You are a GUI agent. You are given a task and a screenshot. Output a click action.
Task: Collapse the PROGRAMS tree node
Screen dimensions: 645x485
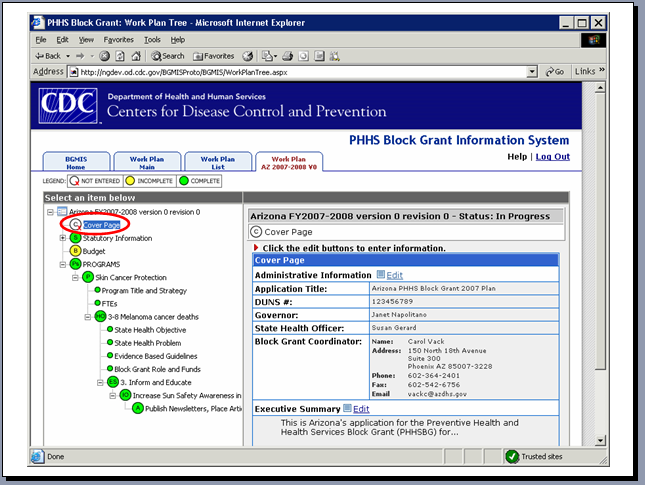(63, 264)
